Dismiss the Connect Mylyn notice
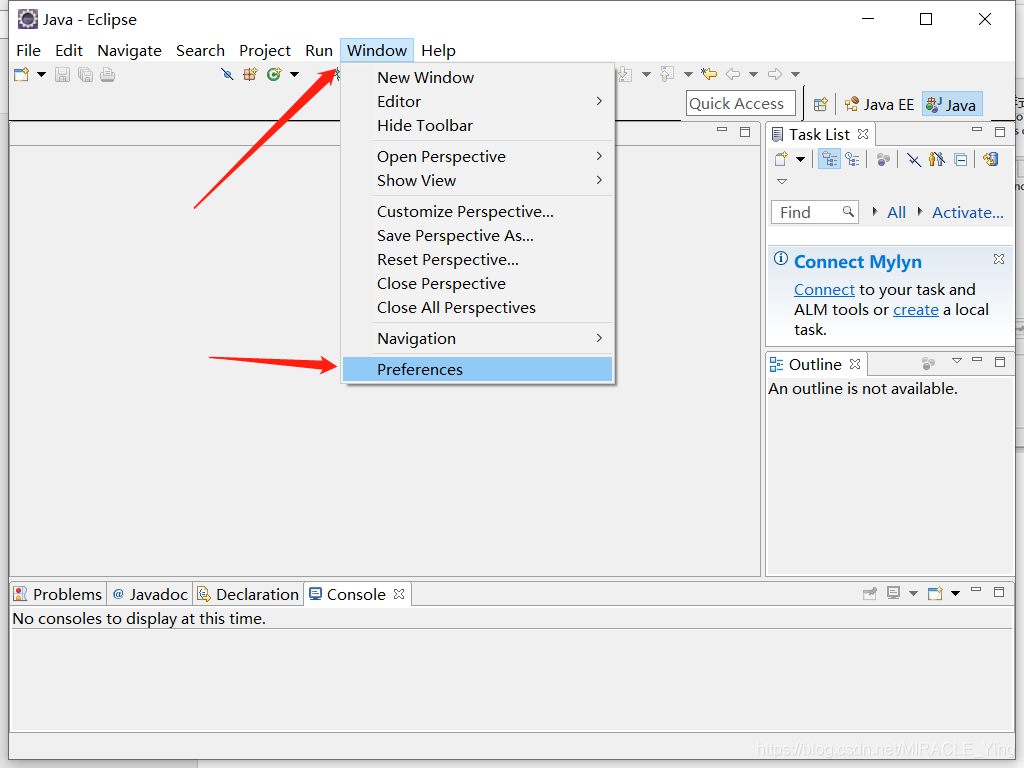The height and width of the screenshot is (768, 1024). [x=999, y=259]
